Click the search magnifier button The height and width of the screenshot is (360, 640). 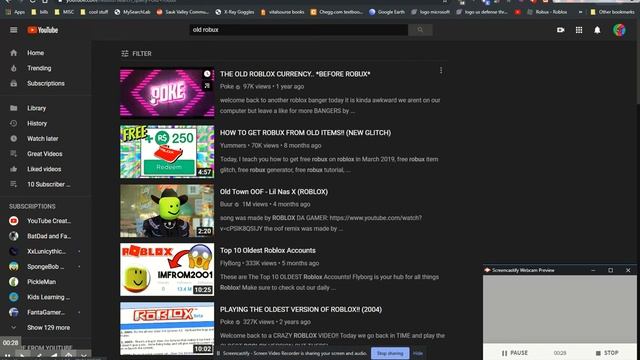(420, 30)
